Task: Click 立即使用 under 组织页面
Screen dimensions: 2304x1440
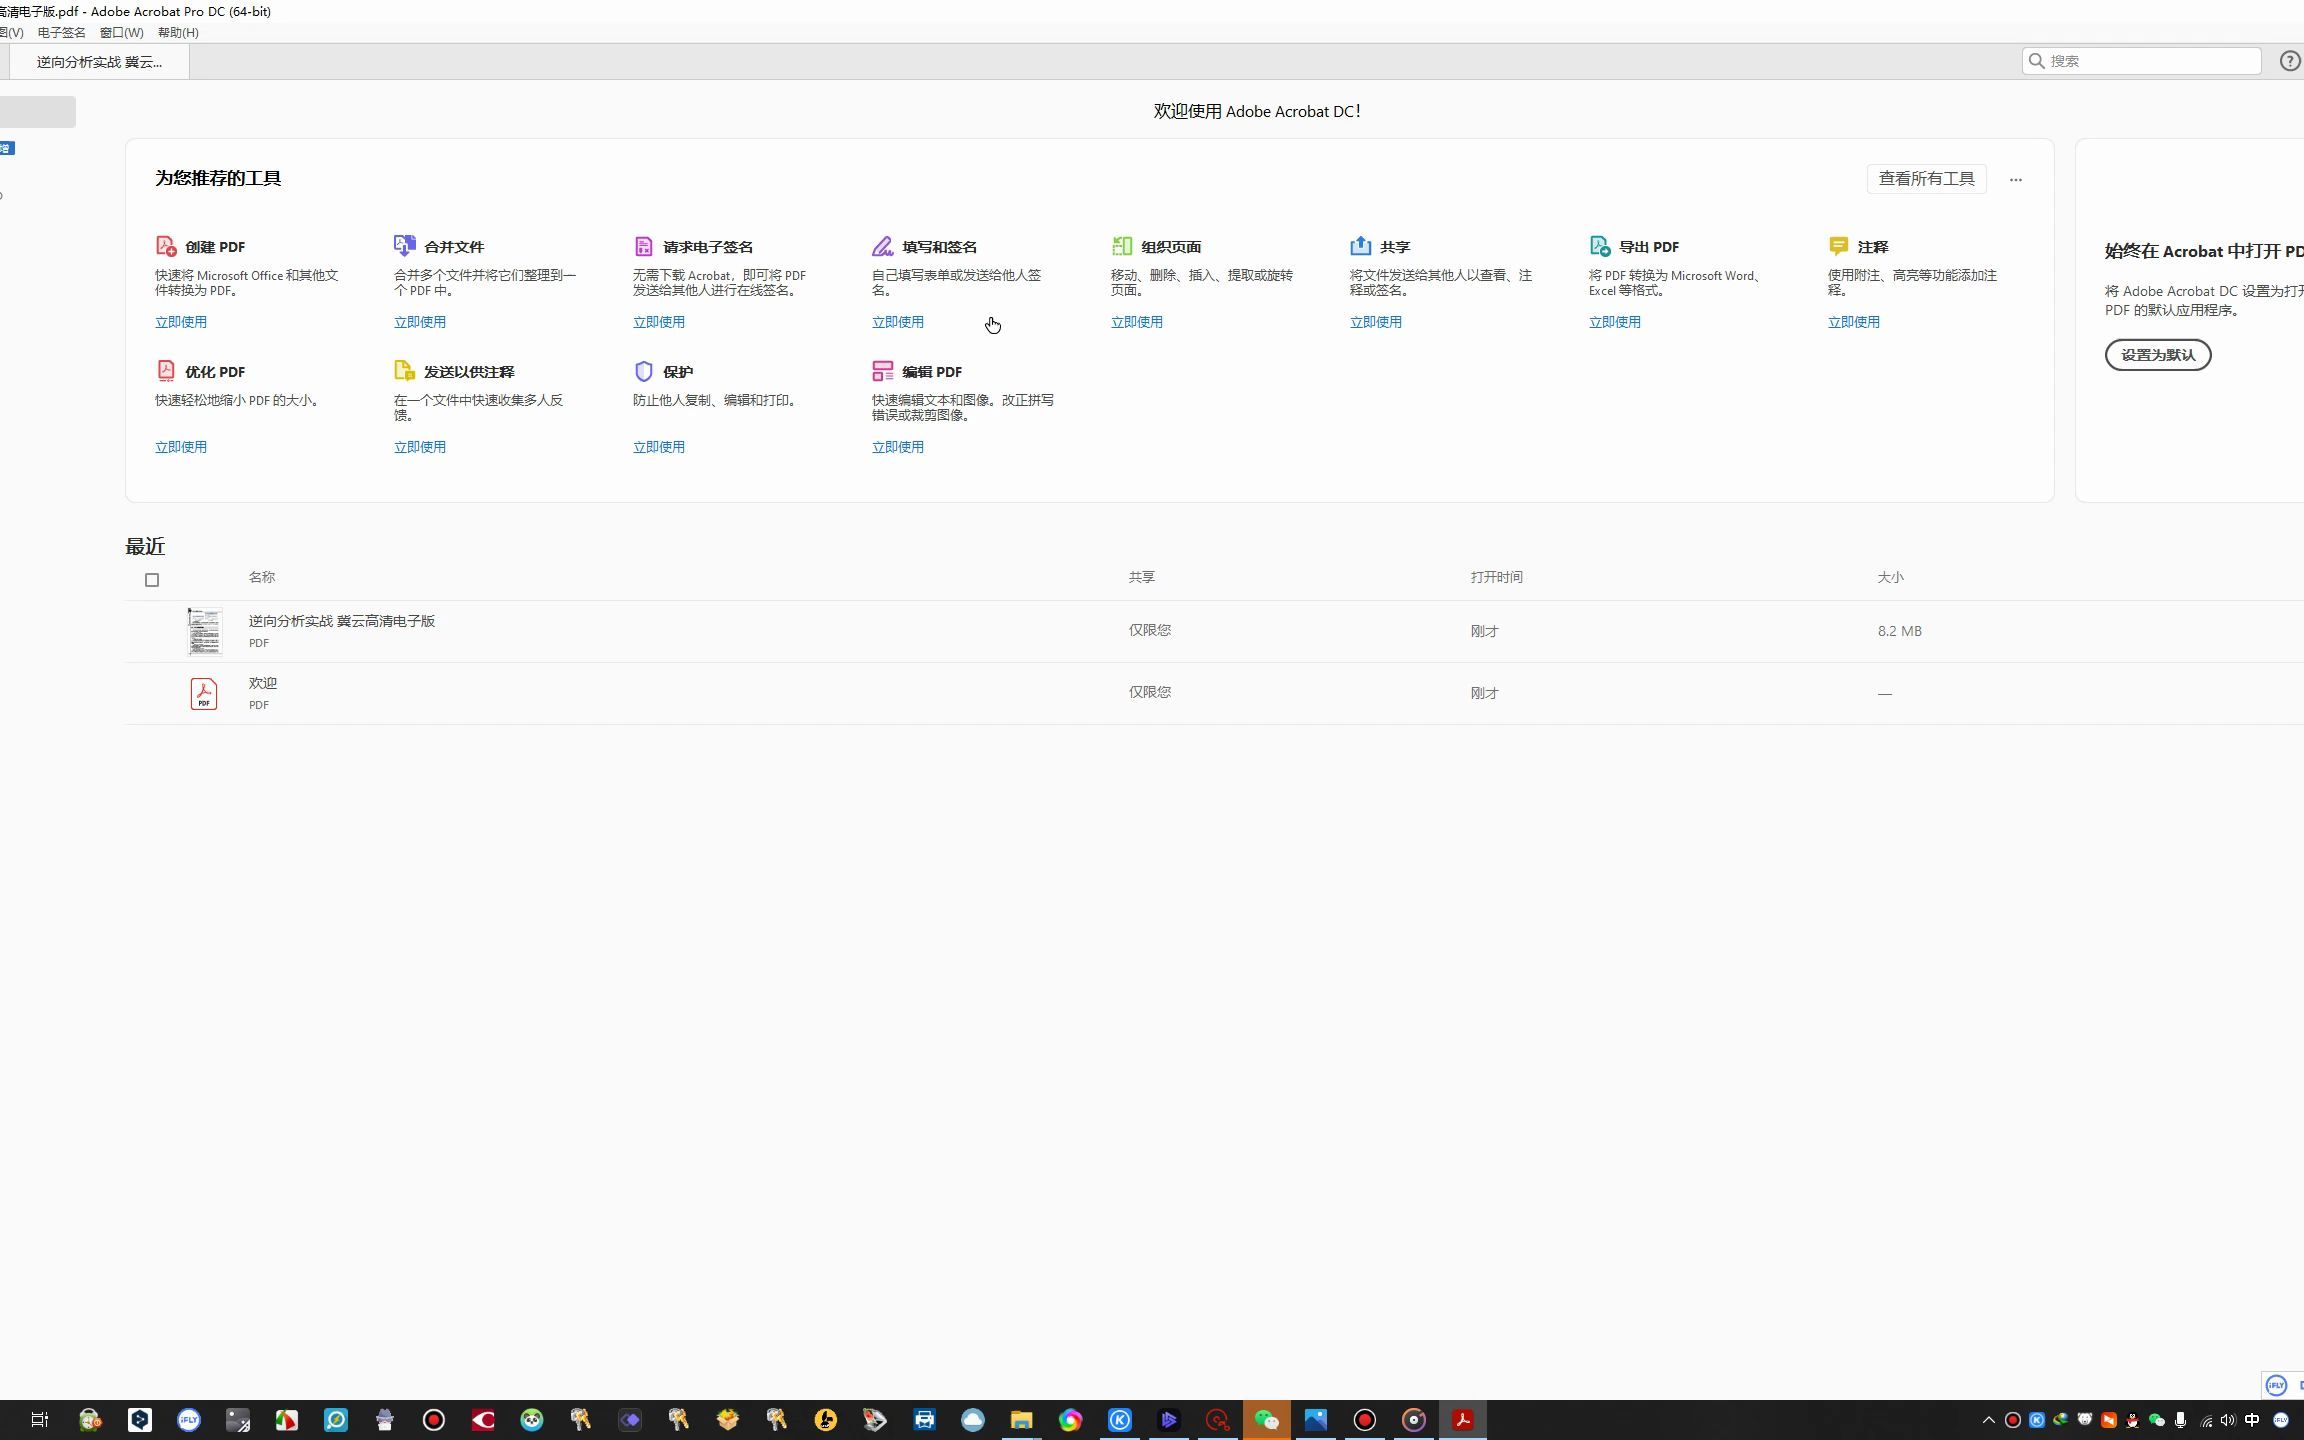Action: [1137, 322]
